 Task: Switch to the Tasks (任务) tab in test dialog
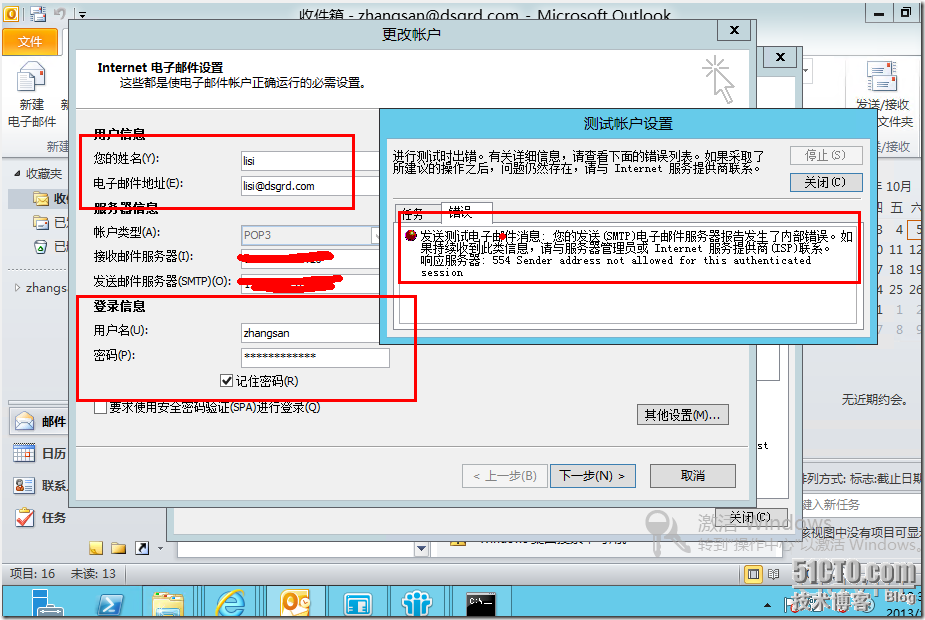(x=418, y=213)
